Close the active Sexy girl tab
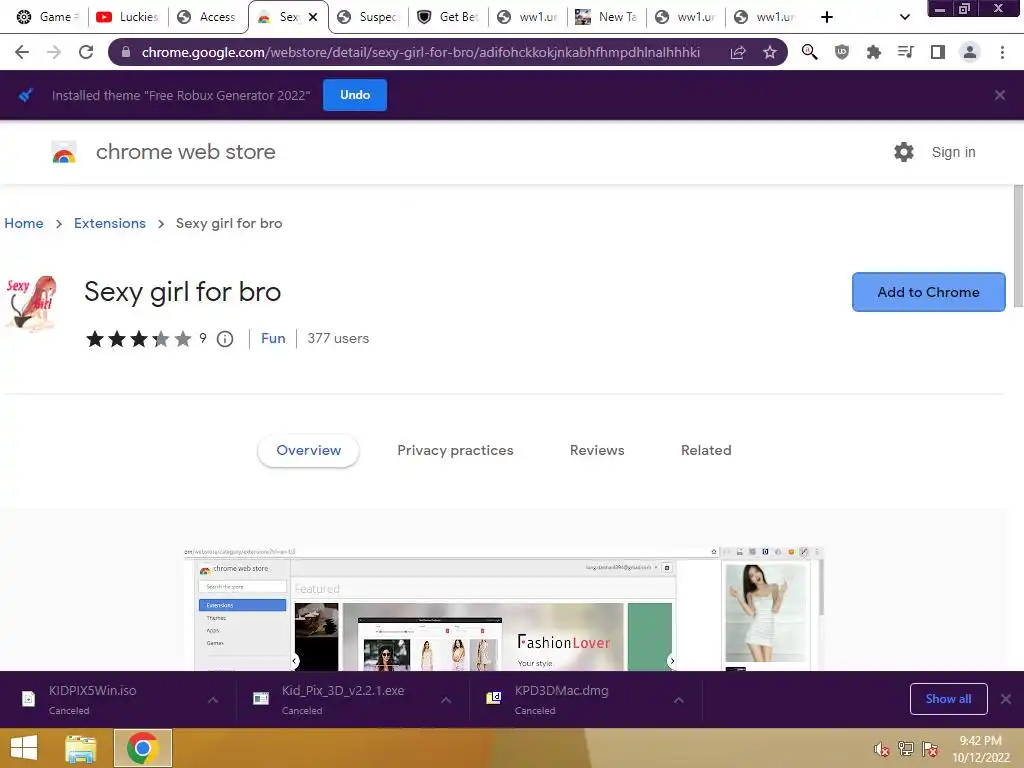The image size is (1024, 768). tap(313, 17)
